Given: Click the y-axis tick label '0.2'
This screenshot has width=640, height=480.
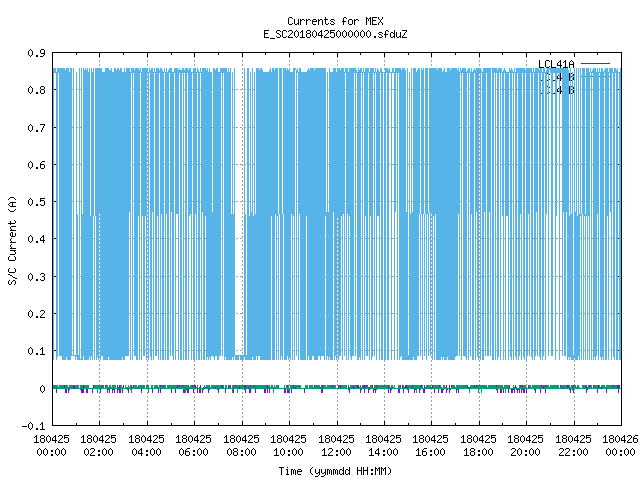Looking at the screenshot, I should (x=36, y=314).
